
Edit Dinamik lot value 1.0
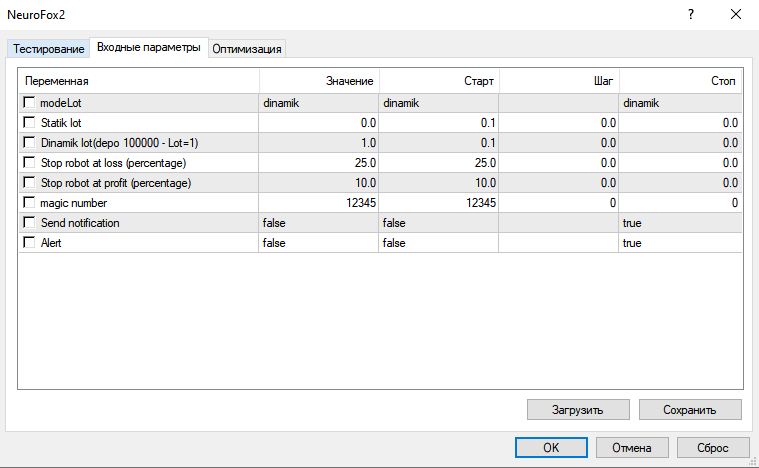coord(319,143)
